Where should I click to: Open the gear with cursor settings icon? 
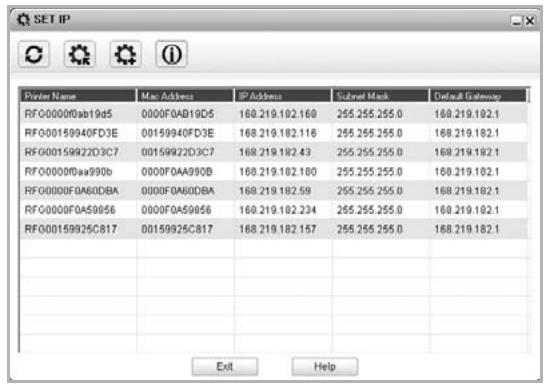80,54
